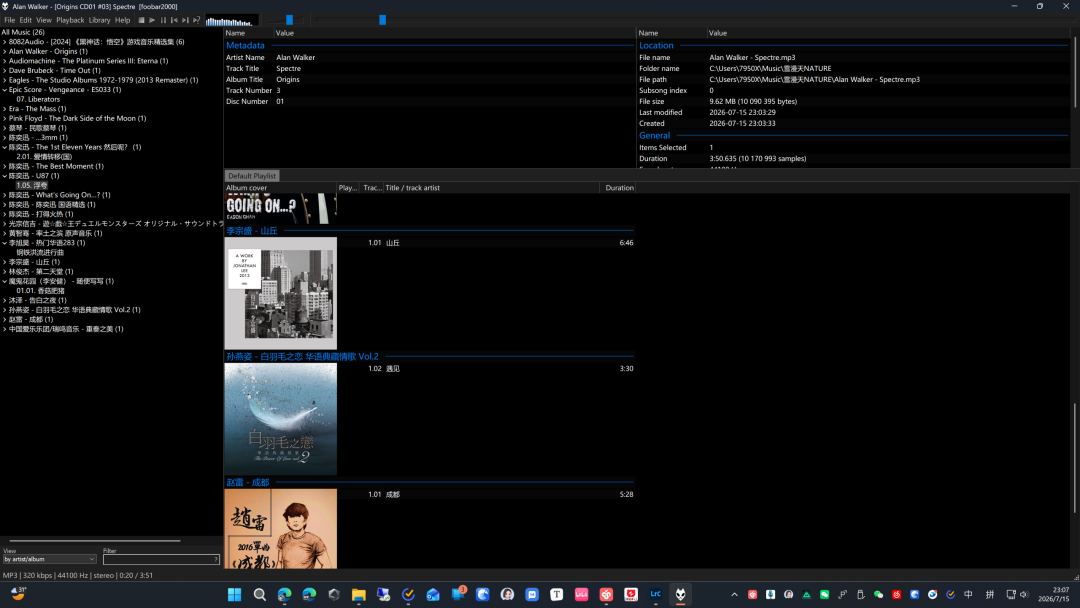Select the 1.02 遇见 playlist row

(486, 369)
